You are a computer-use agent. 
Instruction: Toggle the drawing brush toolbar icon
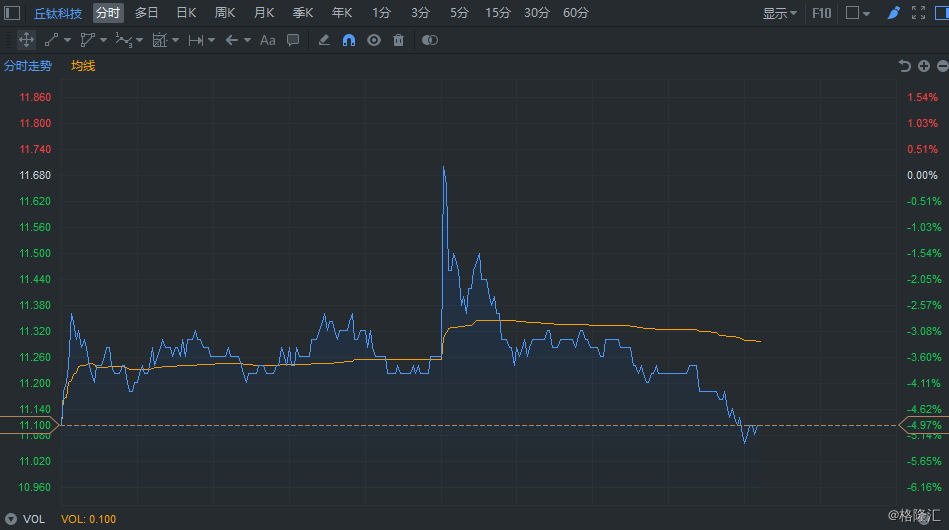[x=893, y=13]
